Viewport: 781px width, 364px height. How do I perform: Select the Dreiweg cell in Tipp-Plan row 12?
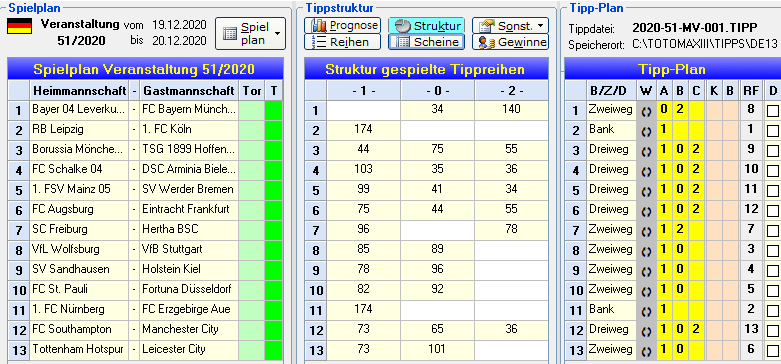click(612, 330)
